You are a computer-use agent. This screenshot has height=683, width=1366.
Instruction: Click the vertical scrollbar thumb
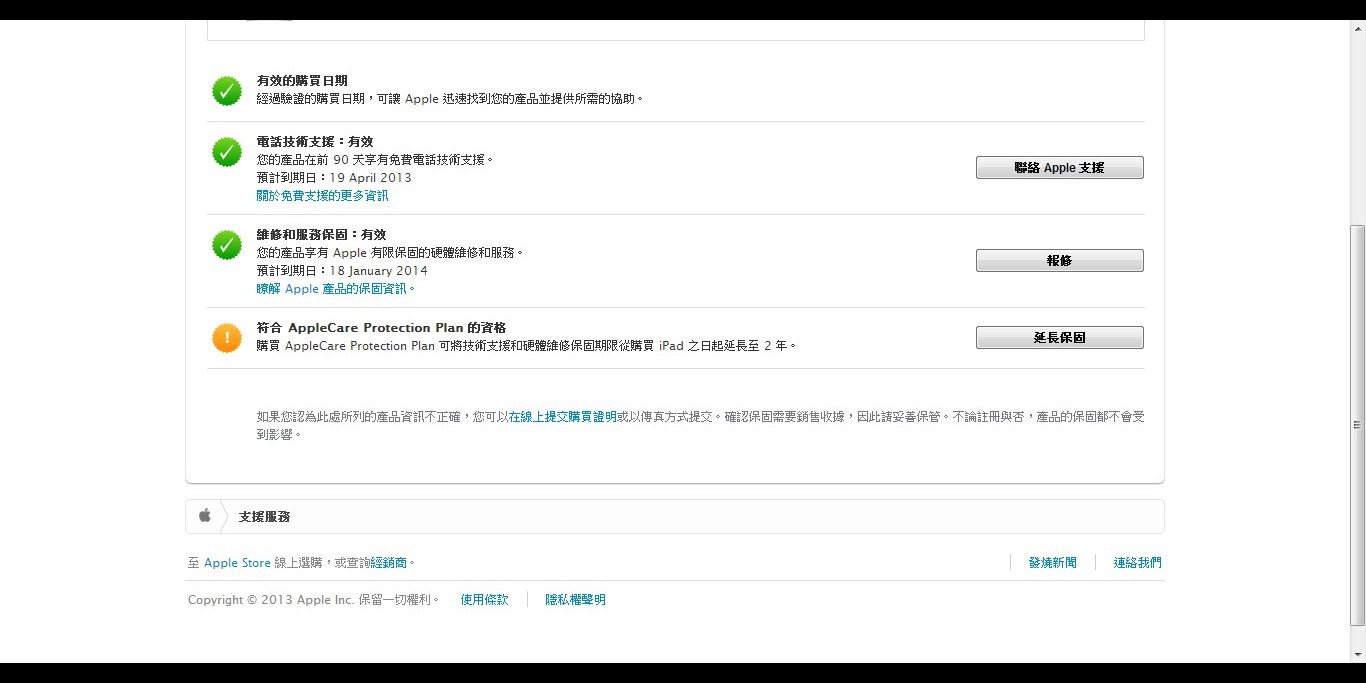click(x=1358, y=425)
